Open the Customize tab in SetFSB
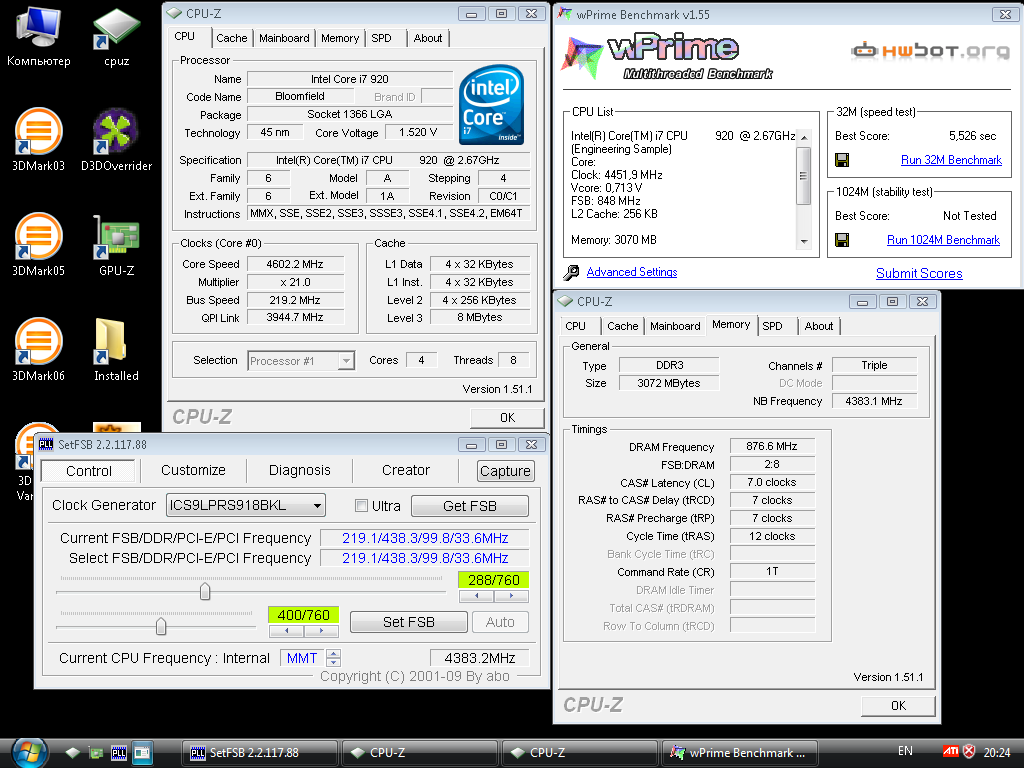Viewport: 1024px width, 768px height. click(193, 470)
